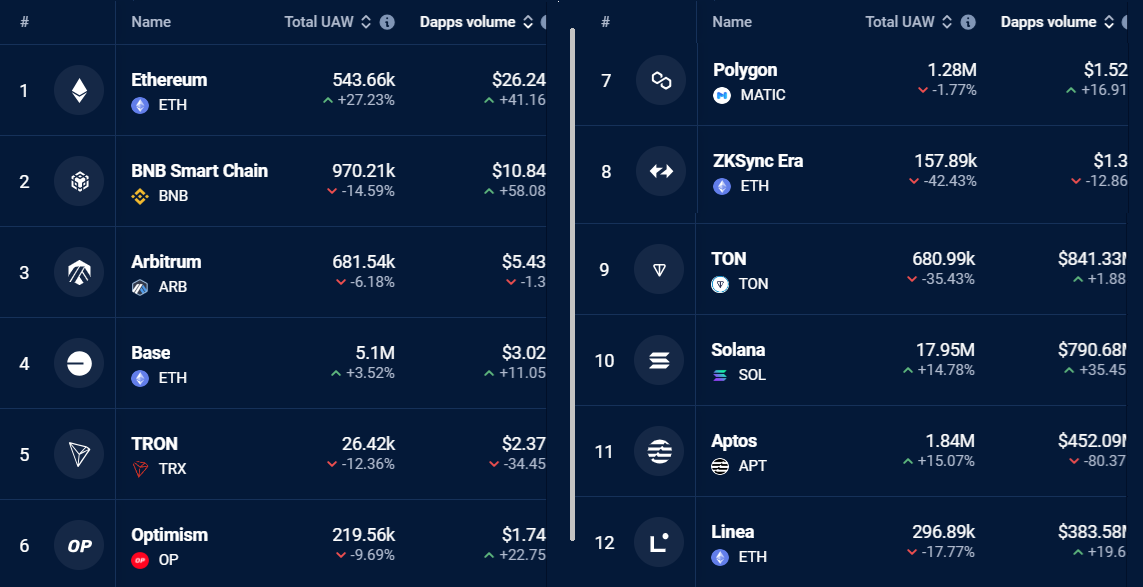
Task: Click the Name column header on left
Action: click(x=151, y=22)
